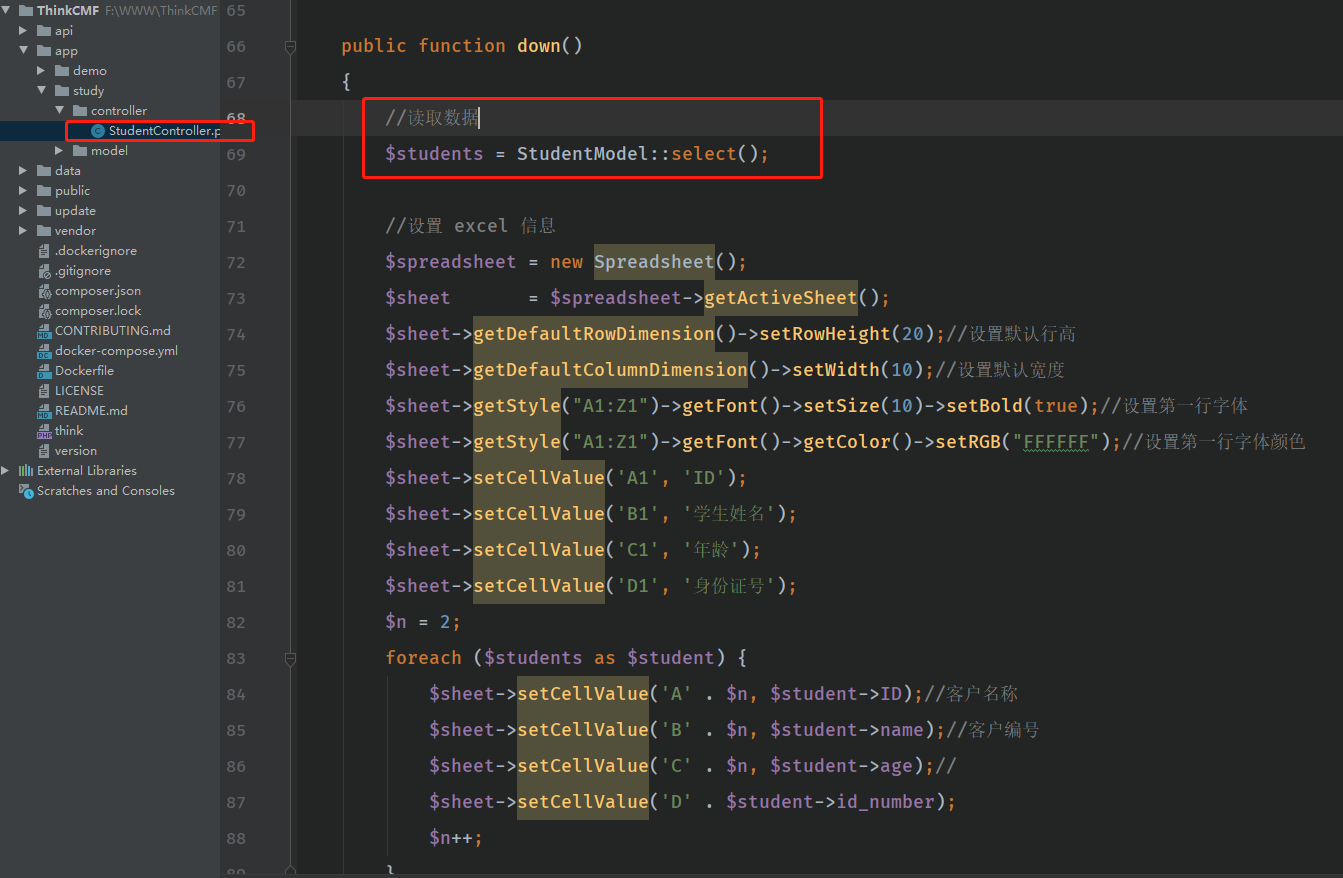Select StudentController.php in the project tree
This screenshot has height=878, width=1343.
pyautogui.click(x=165, y=131)
